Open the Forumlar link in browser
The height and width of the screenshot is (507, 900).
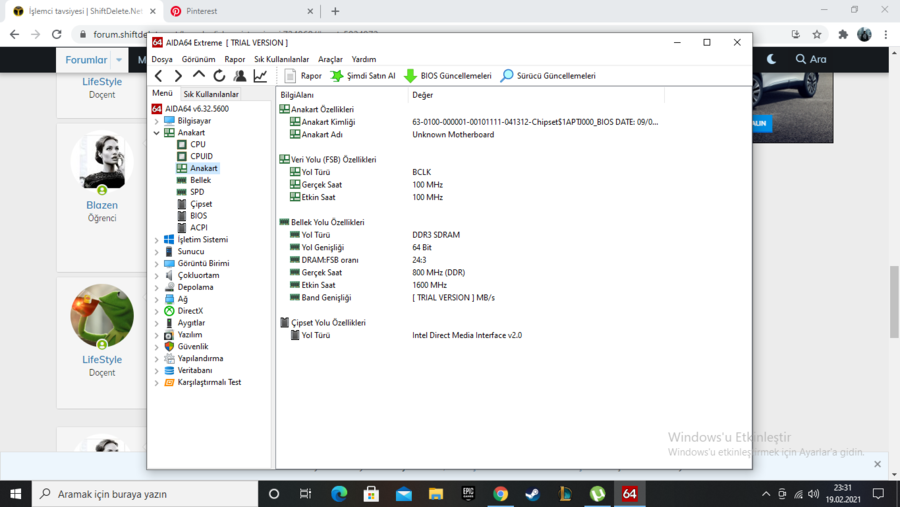[86, 60]
